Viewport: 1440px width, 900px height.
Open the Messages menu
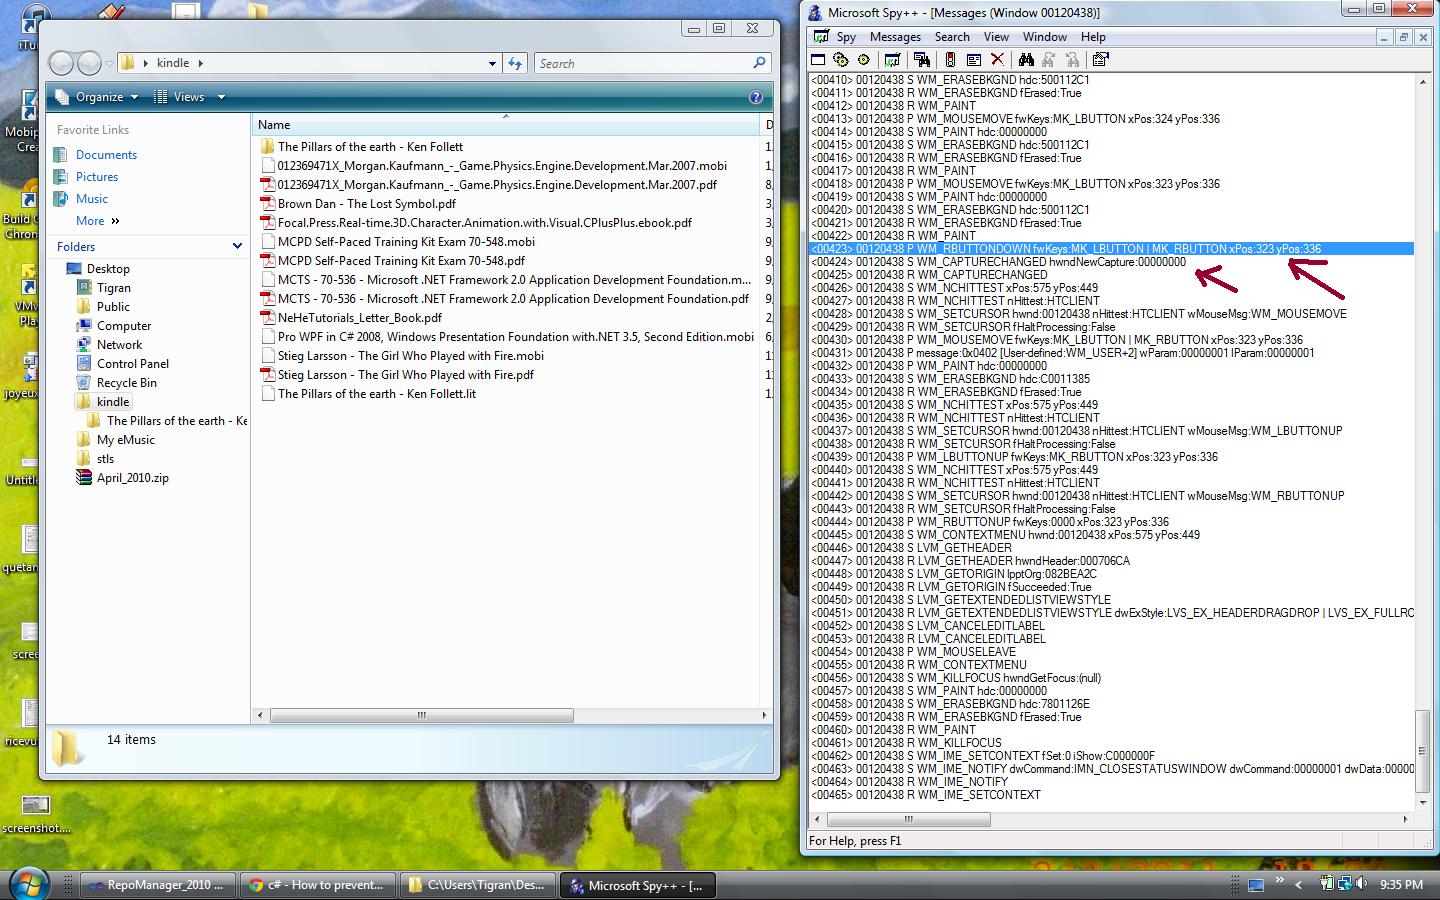(895, 37)
